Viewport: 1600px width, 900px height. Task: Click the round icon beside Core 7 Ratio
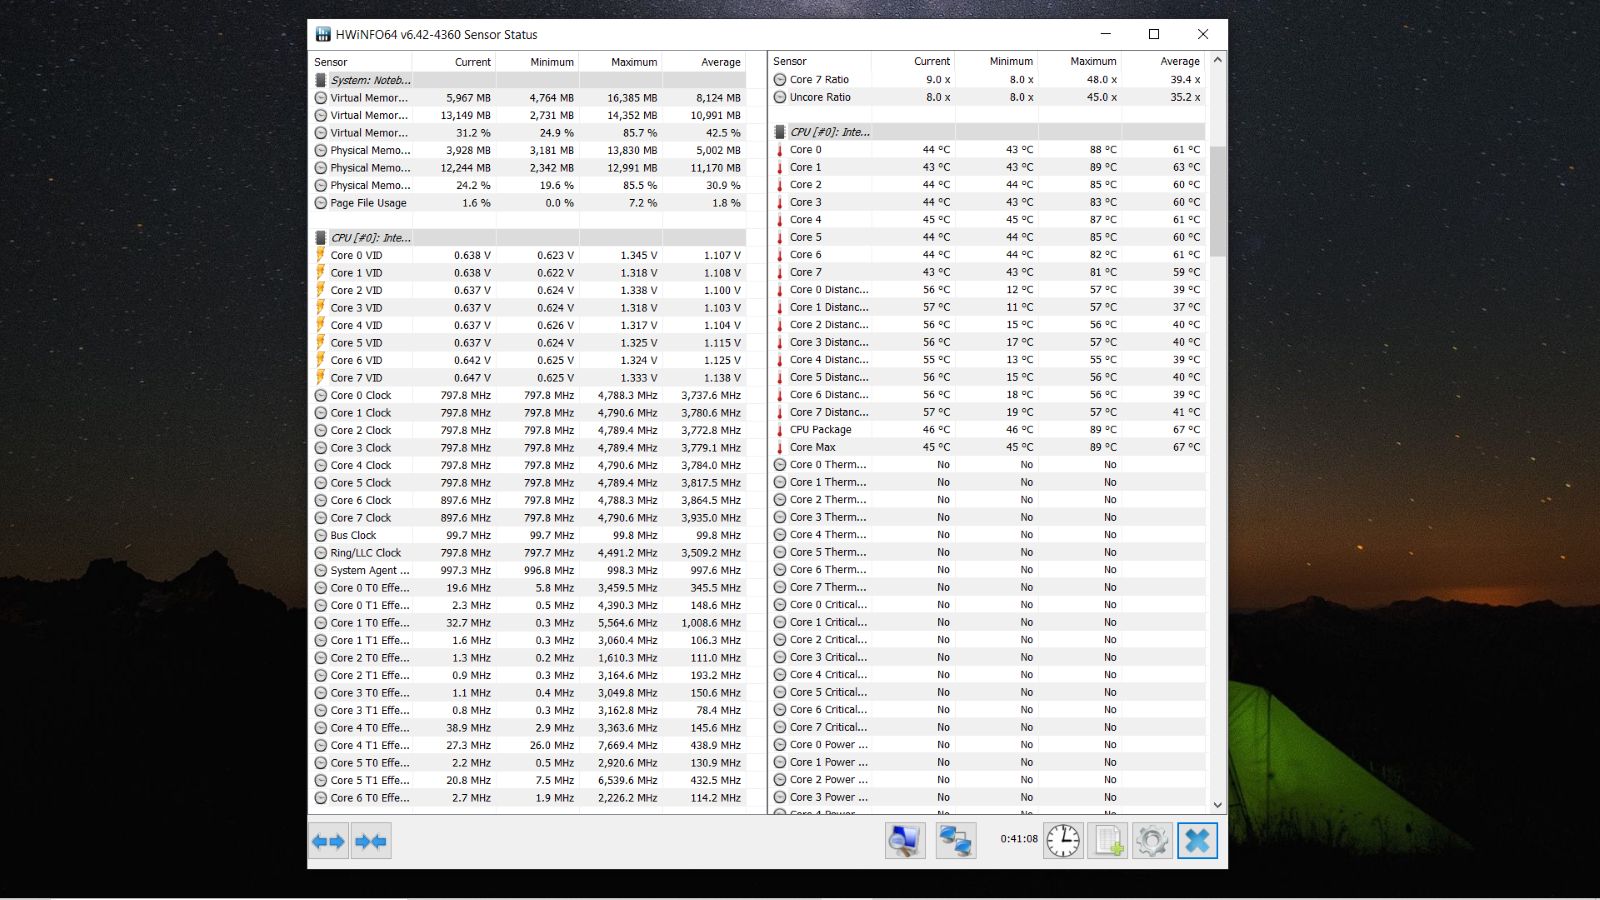(780, 79)
